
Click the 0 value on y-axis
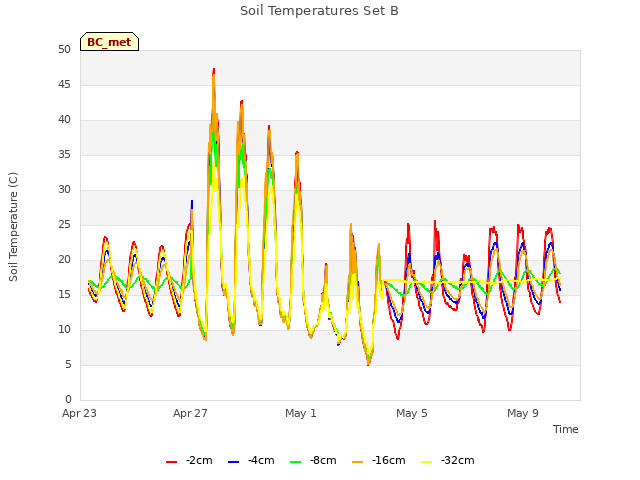[68, 399]
